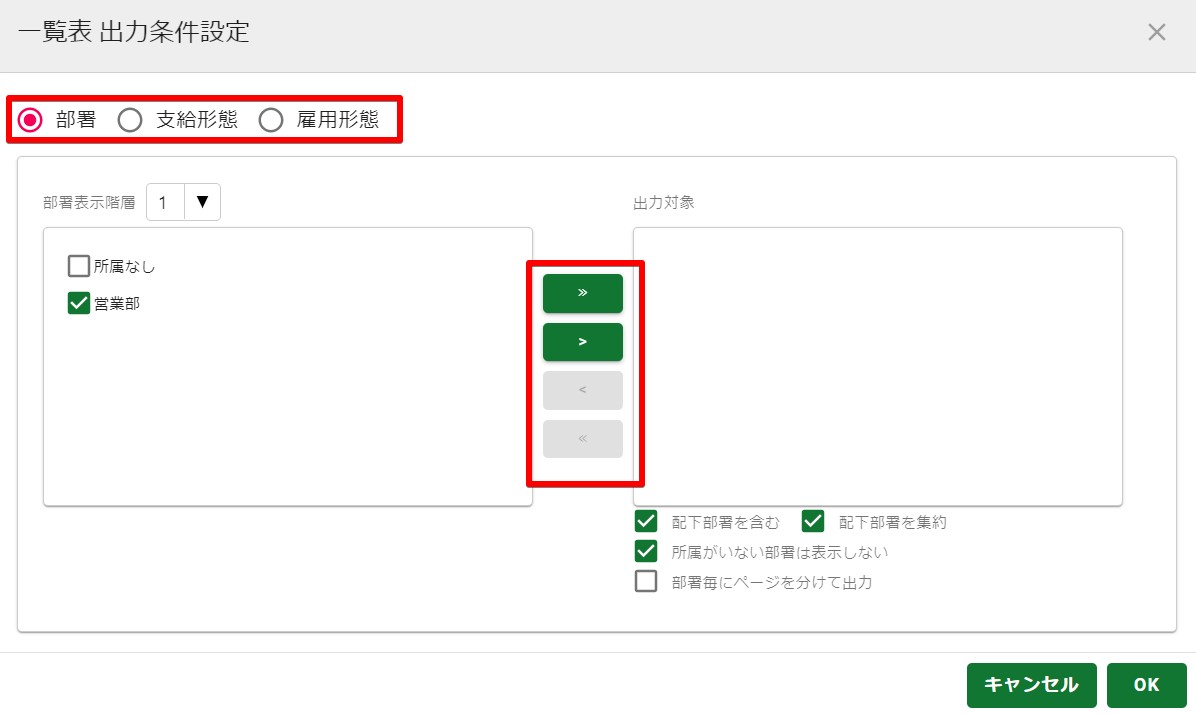Toggle 所属がいない部署は表示しない checkbox
Image resolution: width=1196 pixels, height=714 pixels.
click(x=646, y=551)
